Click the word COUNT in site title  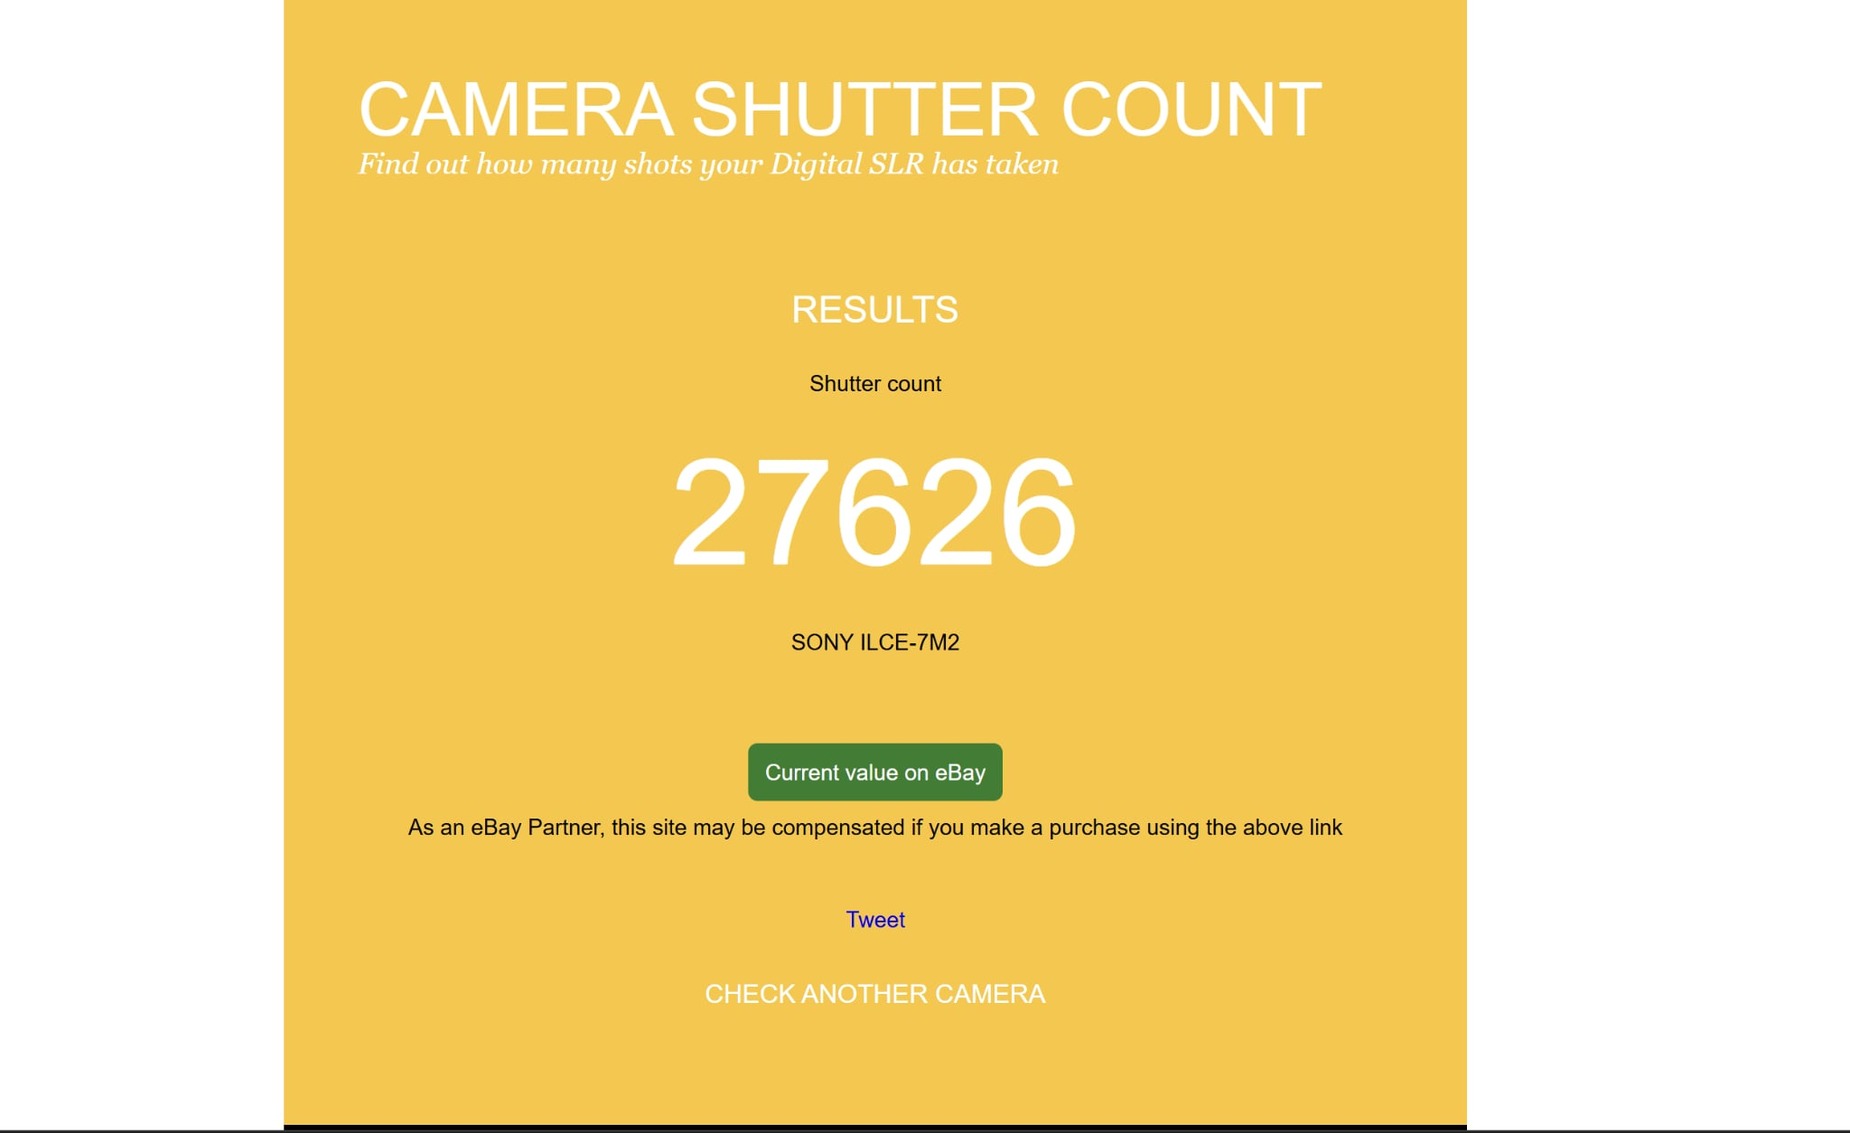(1191, 110)
